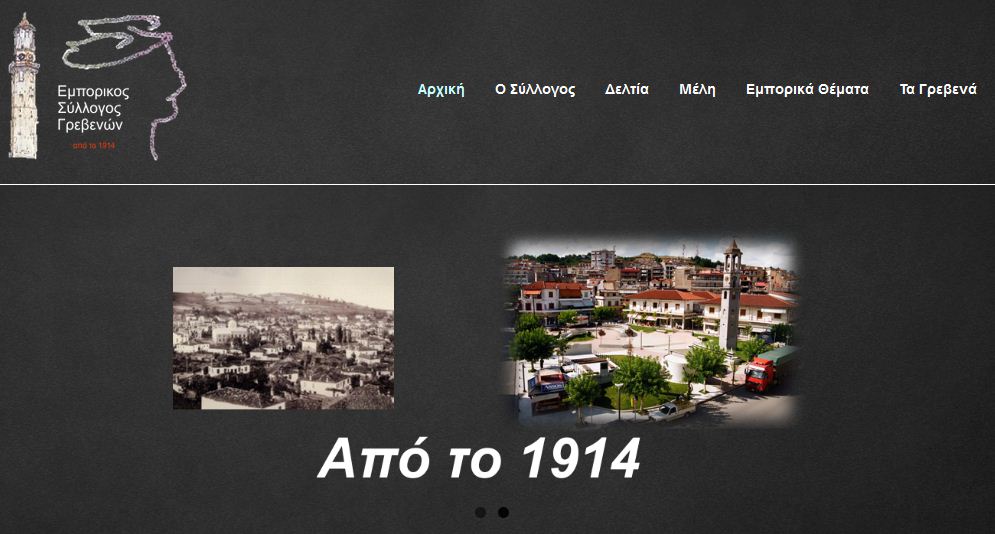This screenshot has width=995, height=534.
Task: Go to the Δελτία page
Action: [x=626, y=89]
